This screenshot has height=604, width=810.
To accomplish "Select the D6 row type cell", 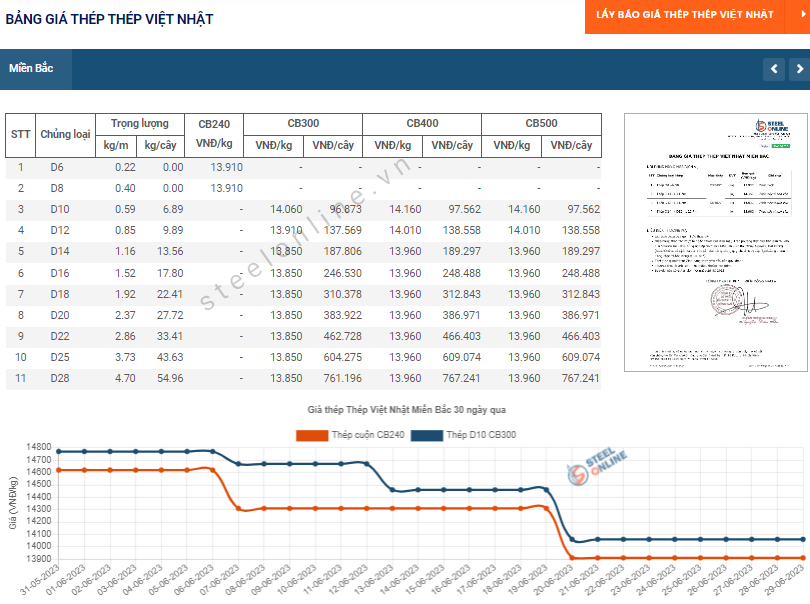I will 57,167.
